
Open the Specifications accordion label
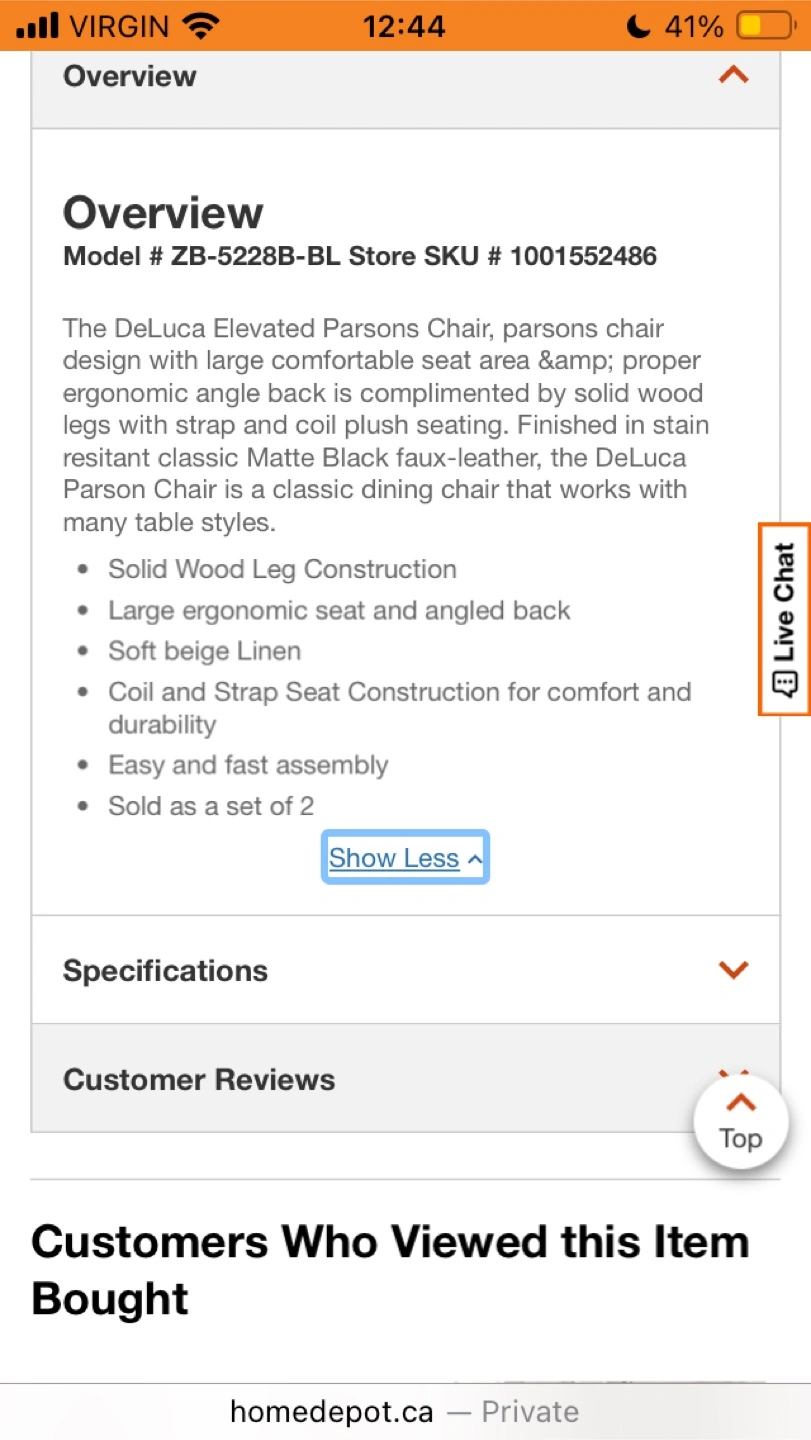coord(165,971)
